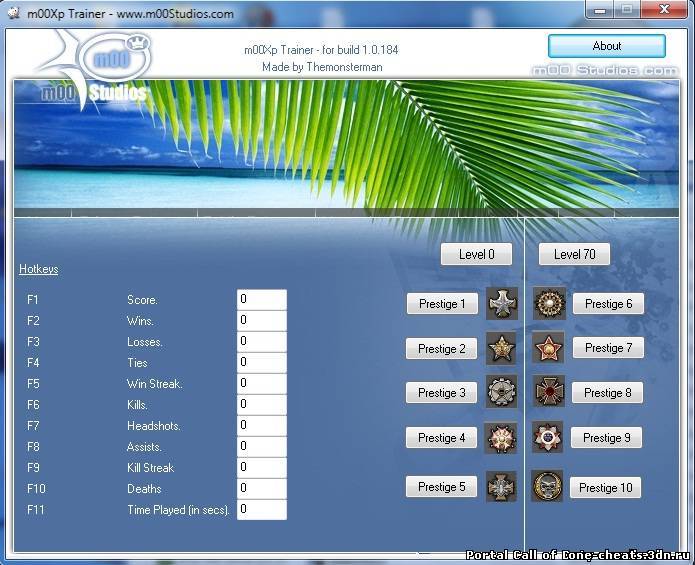Click the Win Streak input box

(x=262, y=383)
